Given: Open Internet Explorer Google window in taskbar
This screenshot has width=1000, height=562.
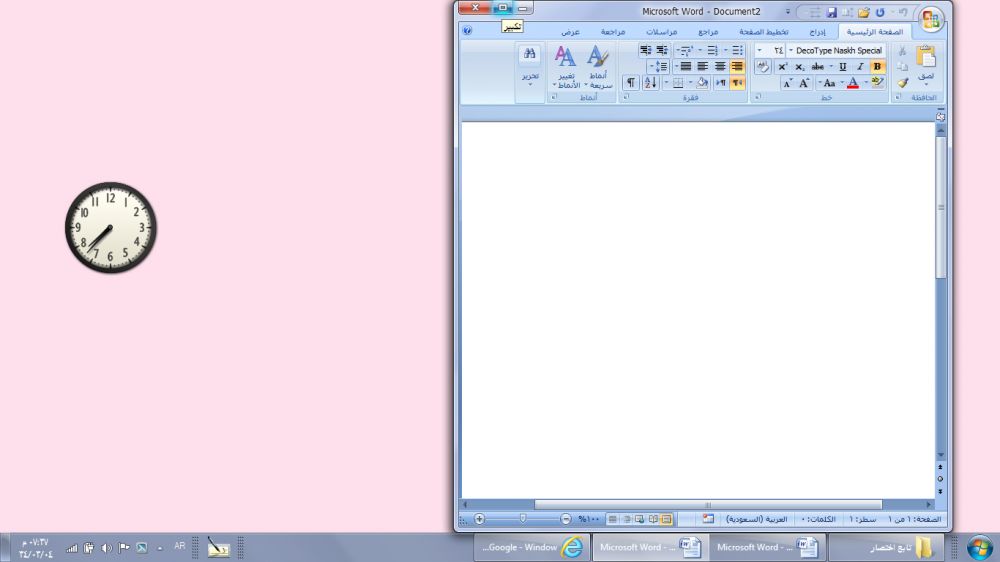Looking at the screenshot, I should 531,547.
